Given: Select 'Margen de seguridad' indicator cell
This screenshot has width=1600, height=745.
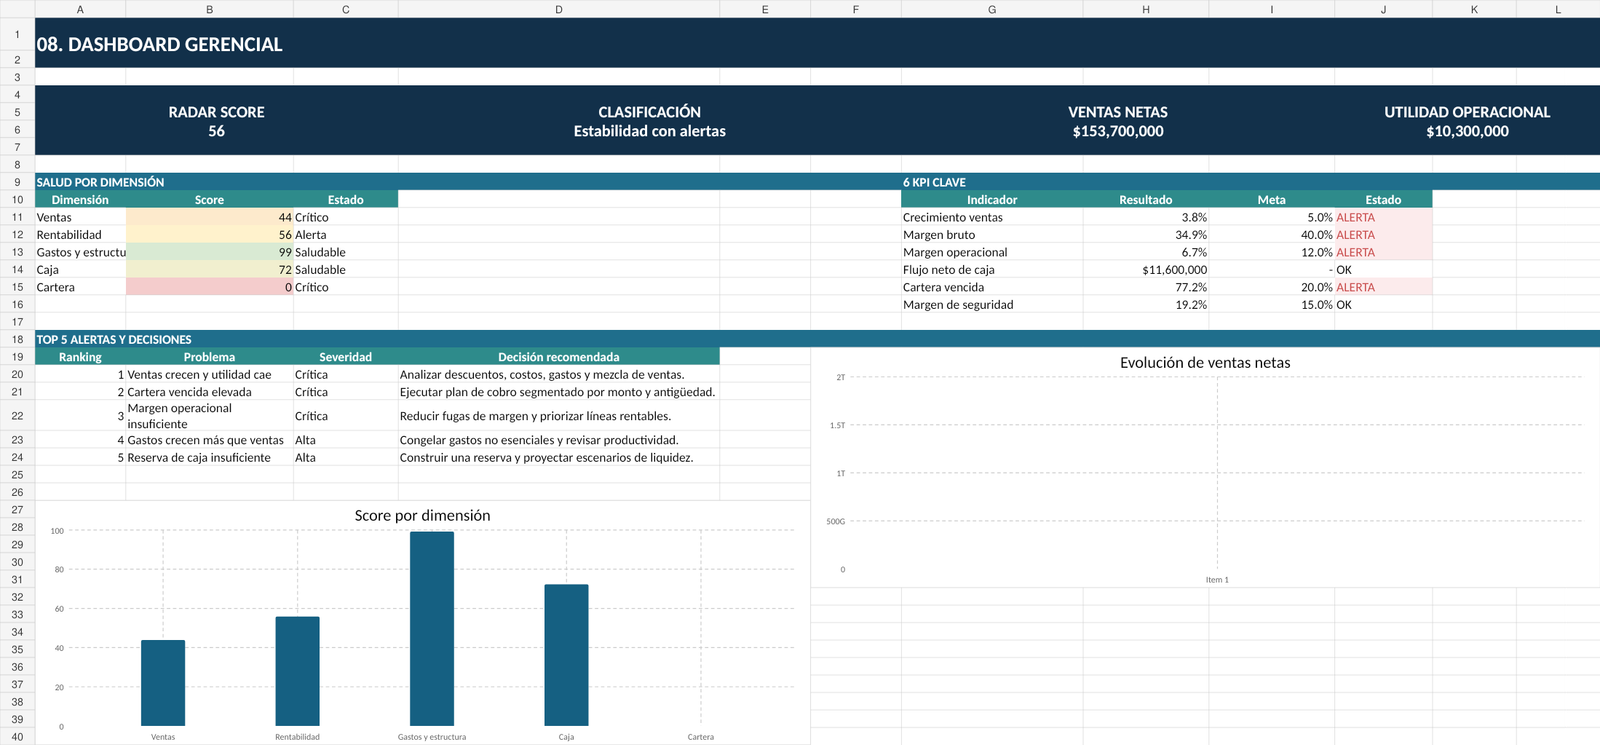Looking at the screenshot, I should tap(991, 305).
